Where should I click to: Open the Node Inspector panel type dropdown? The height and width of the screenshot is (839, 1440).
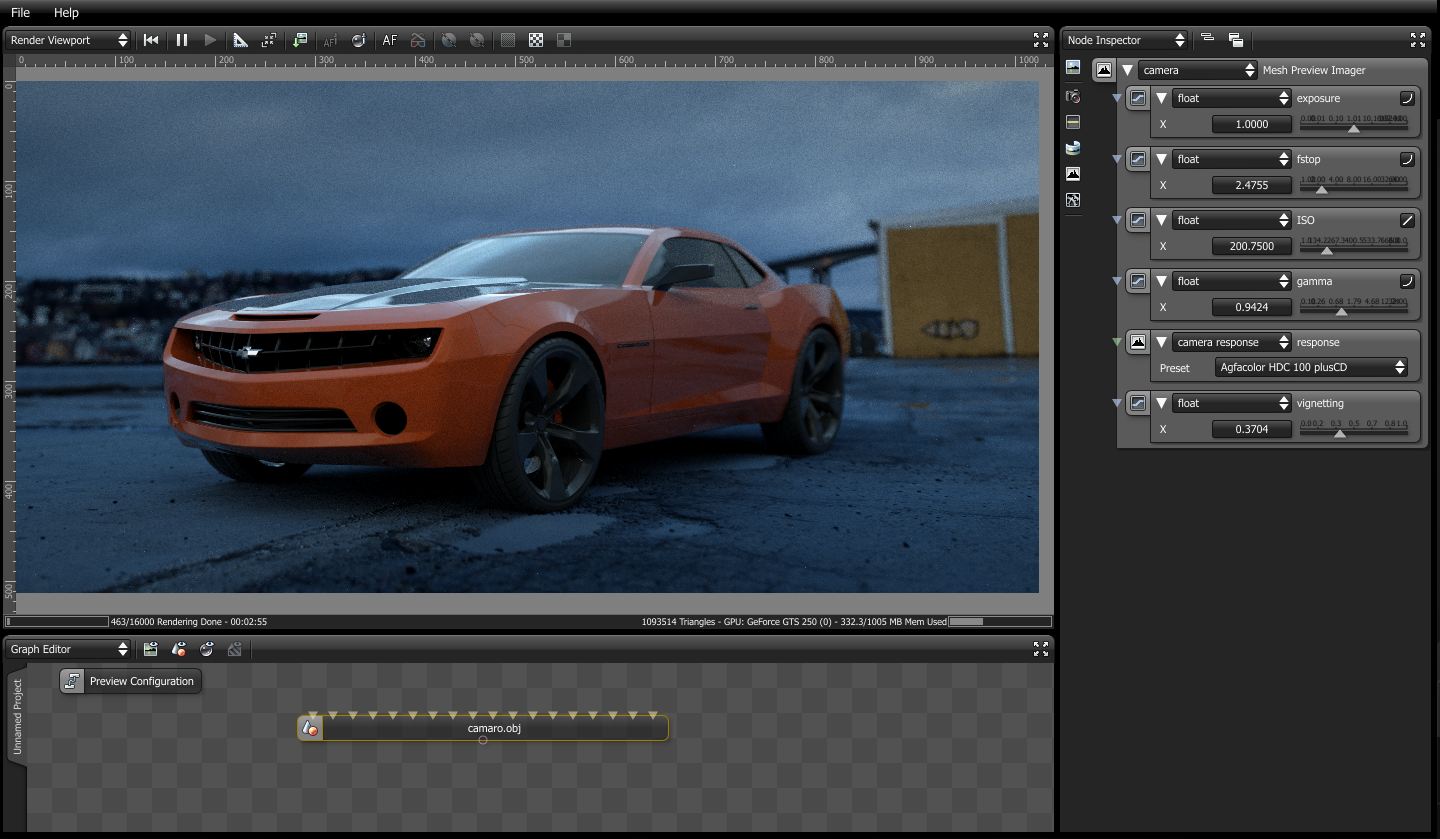pyautogui.click(x=1125, y=40)
